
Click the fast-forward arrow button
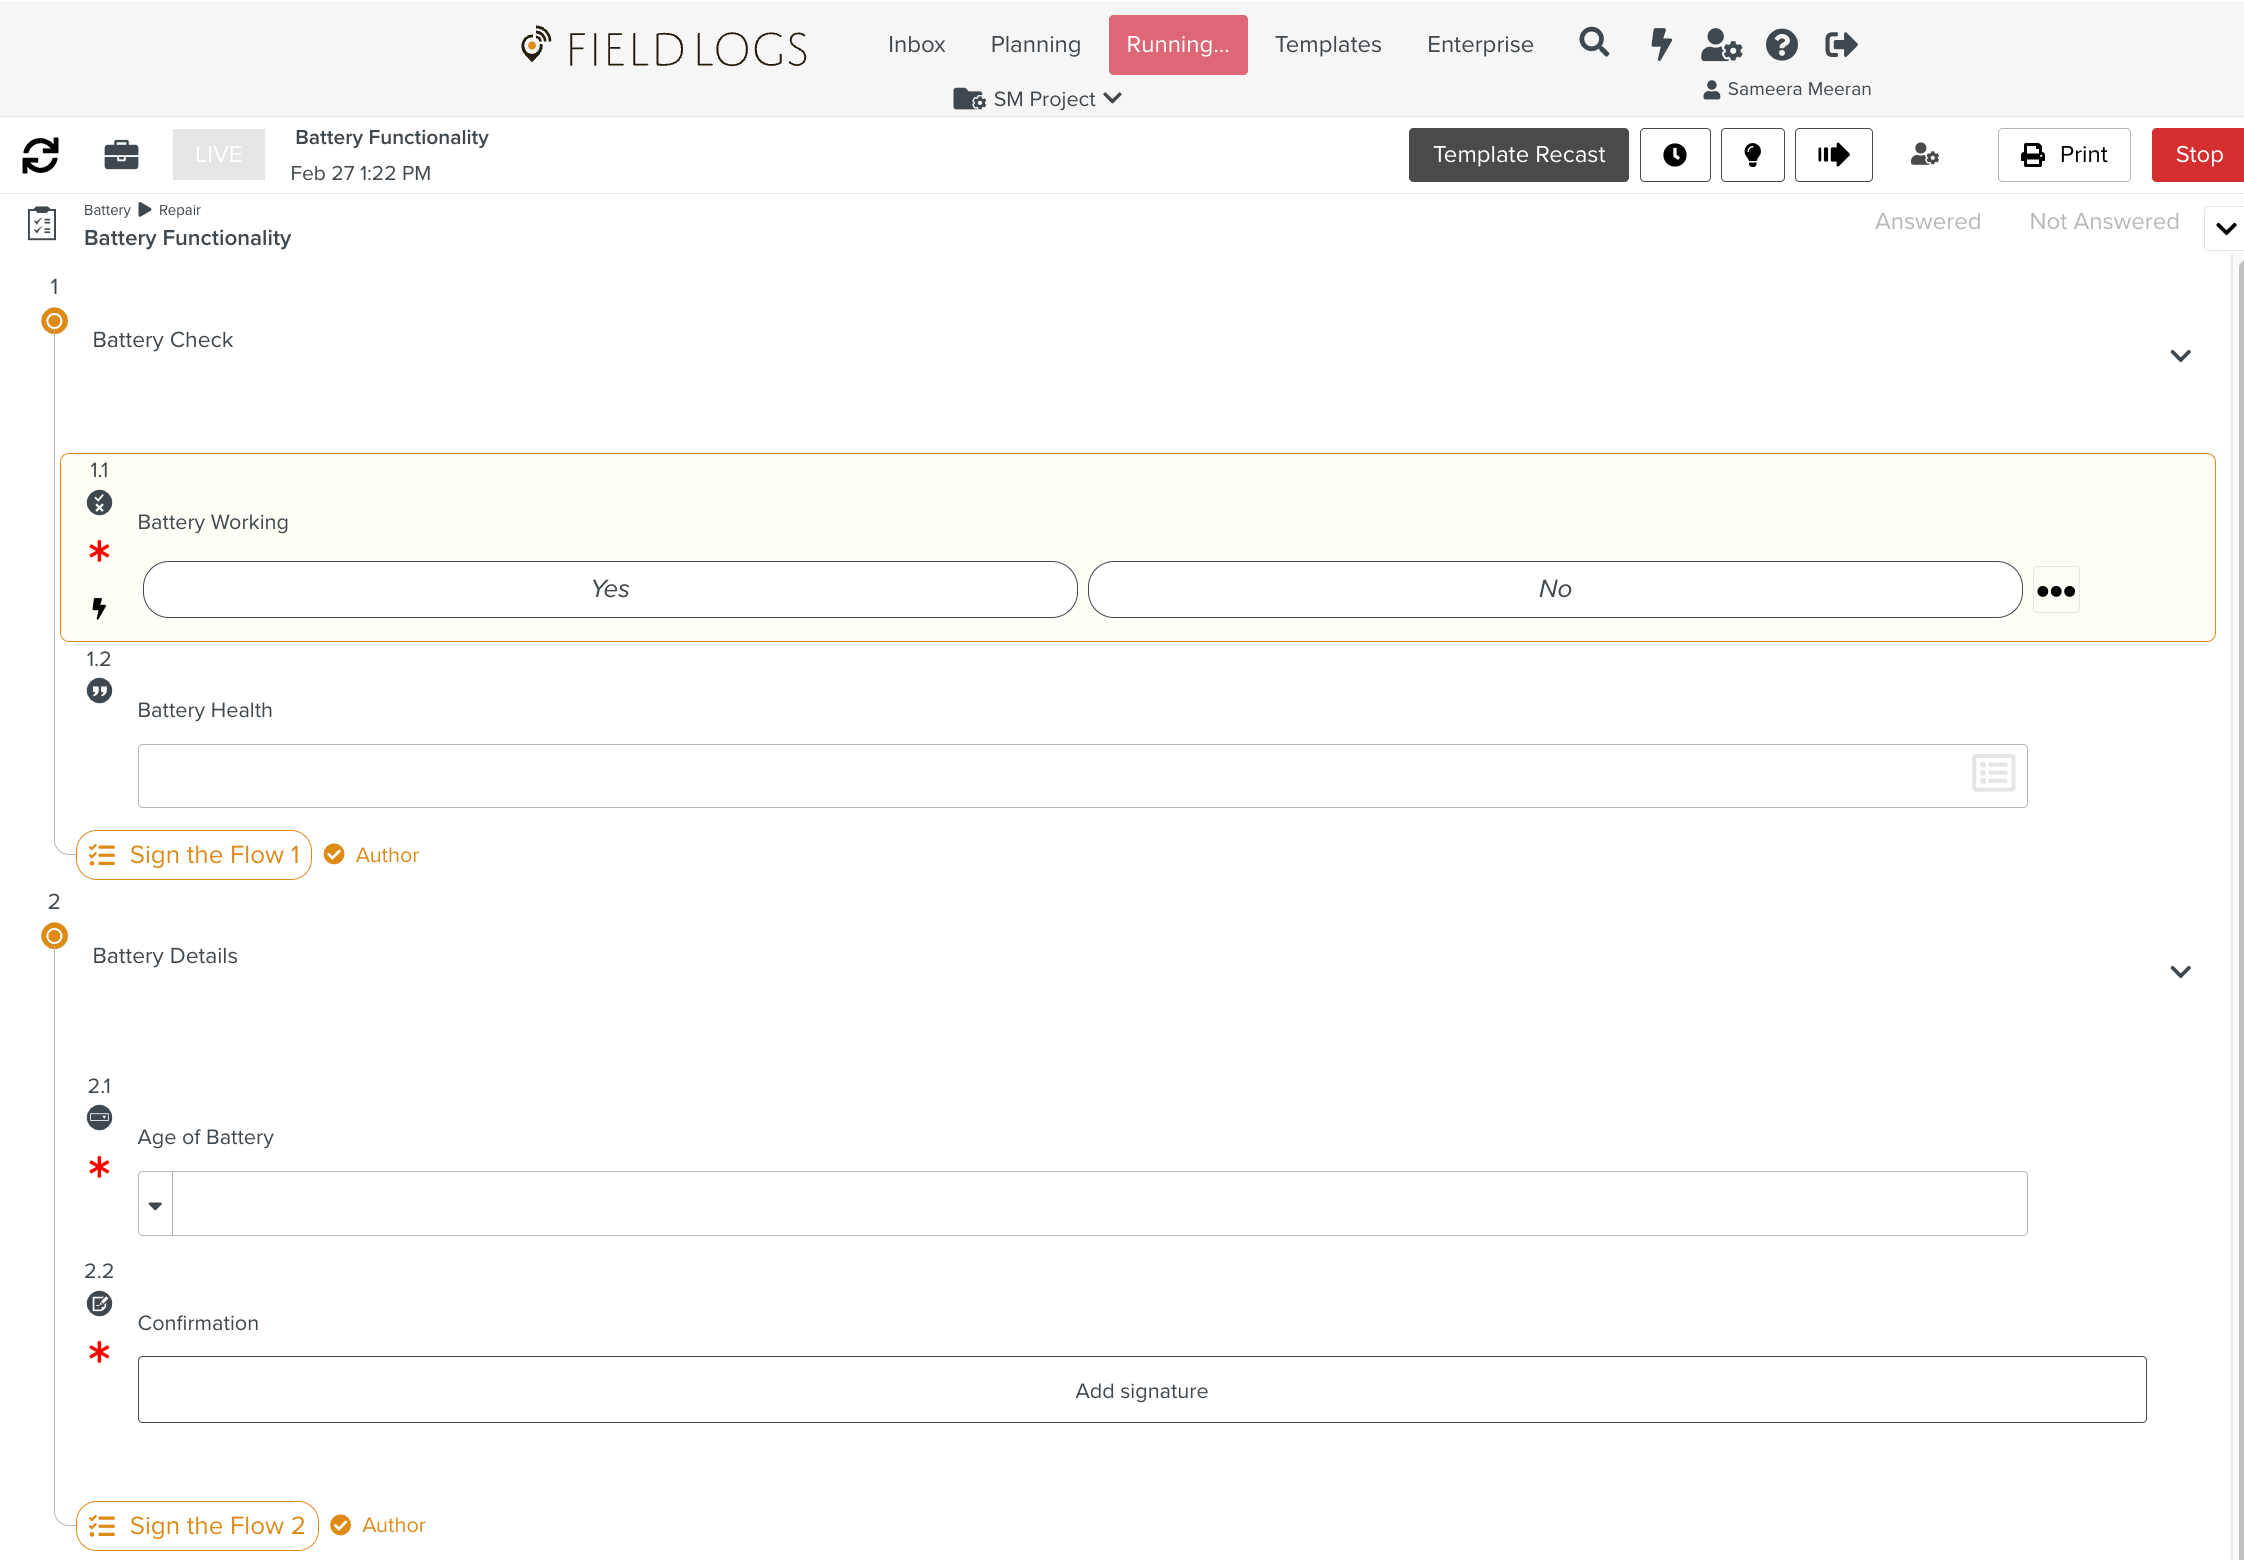[1833, 155]
